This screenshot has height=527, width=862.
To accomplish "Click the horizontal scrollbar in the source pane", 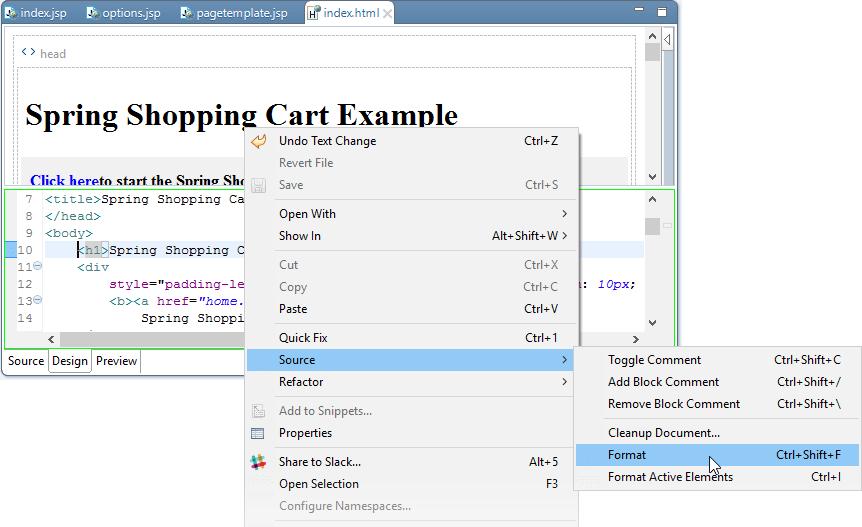I will click(x=150, y=340).
